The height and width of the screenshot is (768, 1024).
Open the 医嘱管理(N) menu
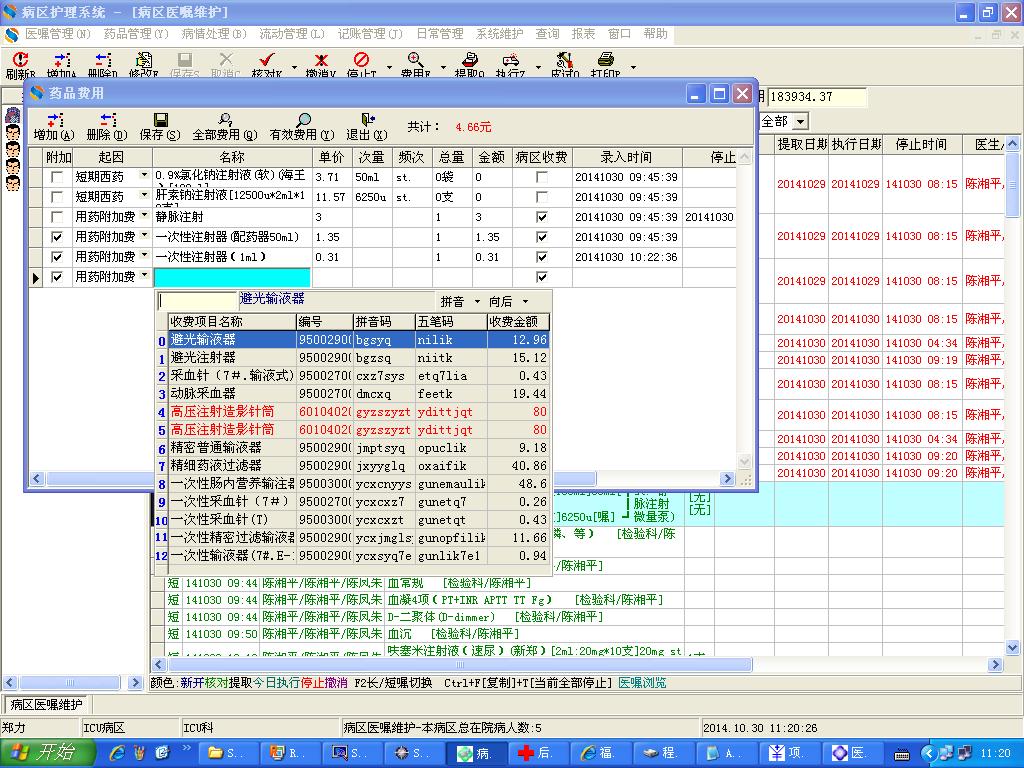click(x=57, y=34)
